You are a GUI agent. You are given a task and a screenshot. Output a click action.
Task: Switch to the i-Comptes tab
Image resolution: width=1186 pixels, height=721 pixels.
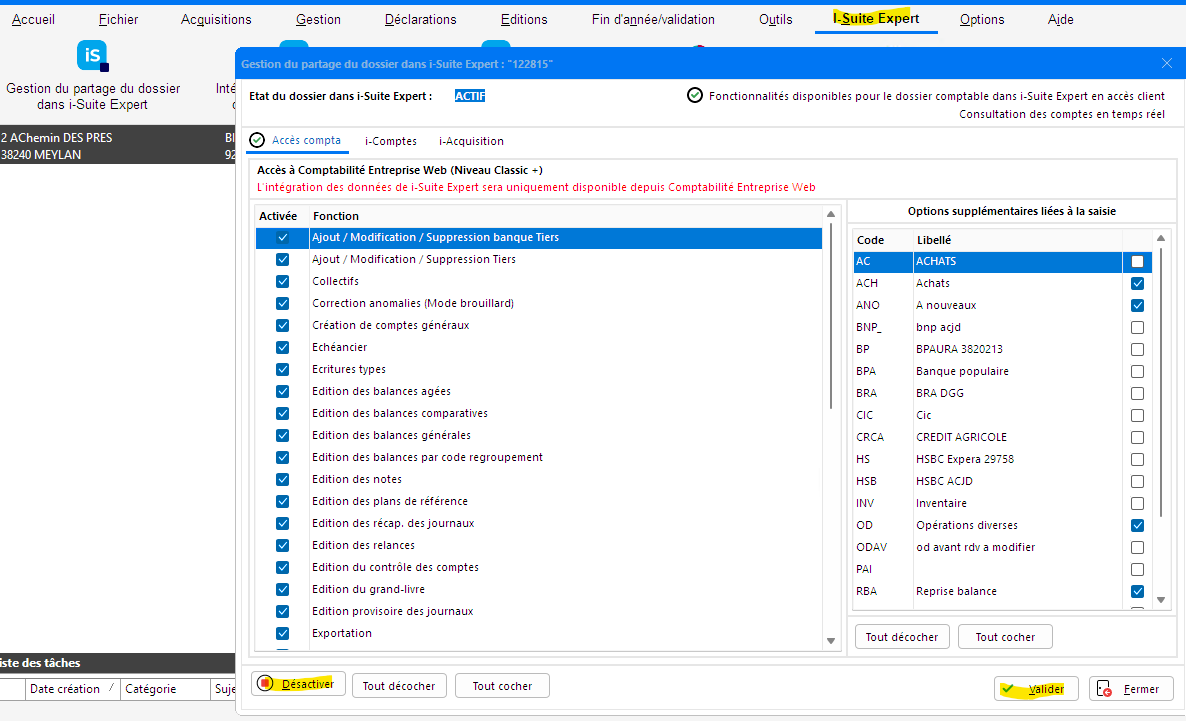(391, 141)
